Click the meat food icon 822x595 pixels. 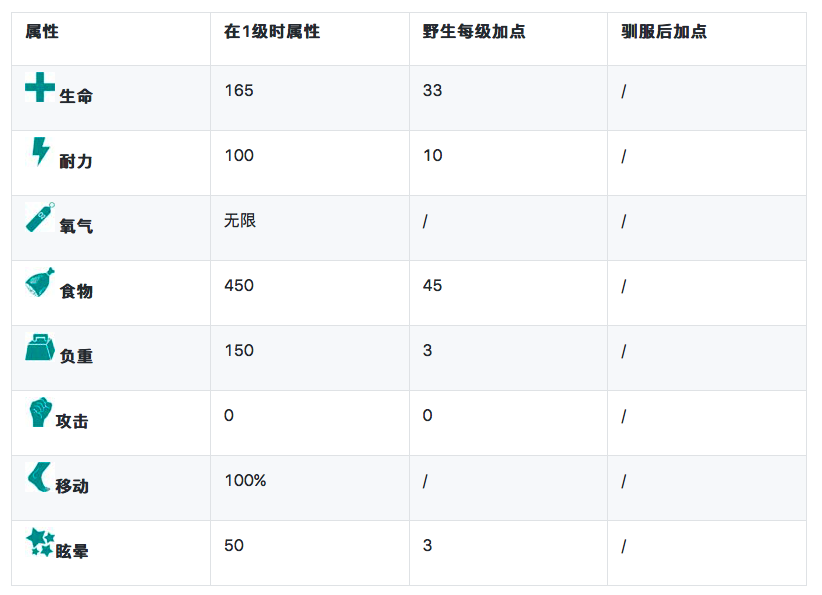40,283
